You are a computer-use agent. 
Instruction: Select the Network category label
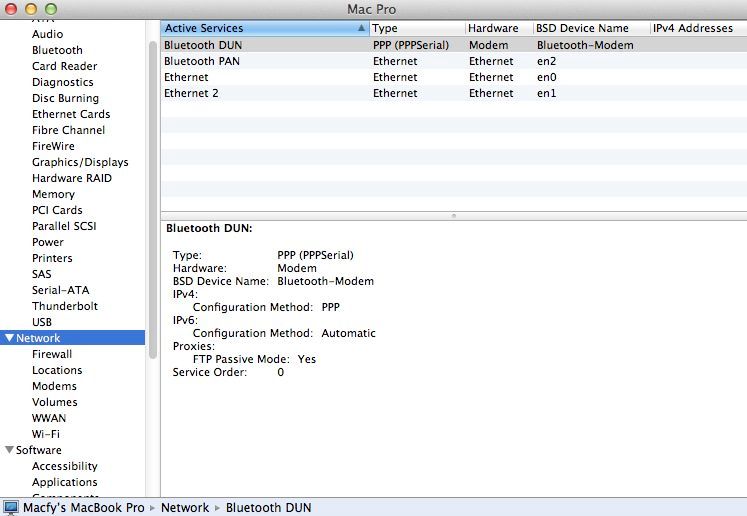point(38,338)
